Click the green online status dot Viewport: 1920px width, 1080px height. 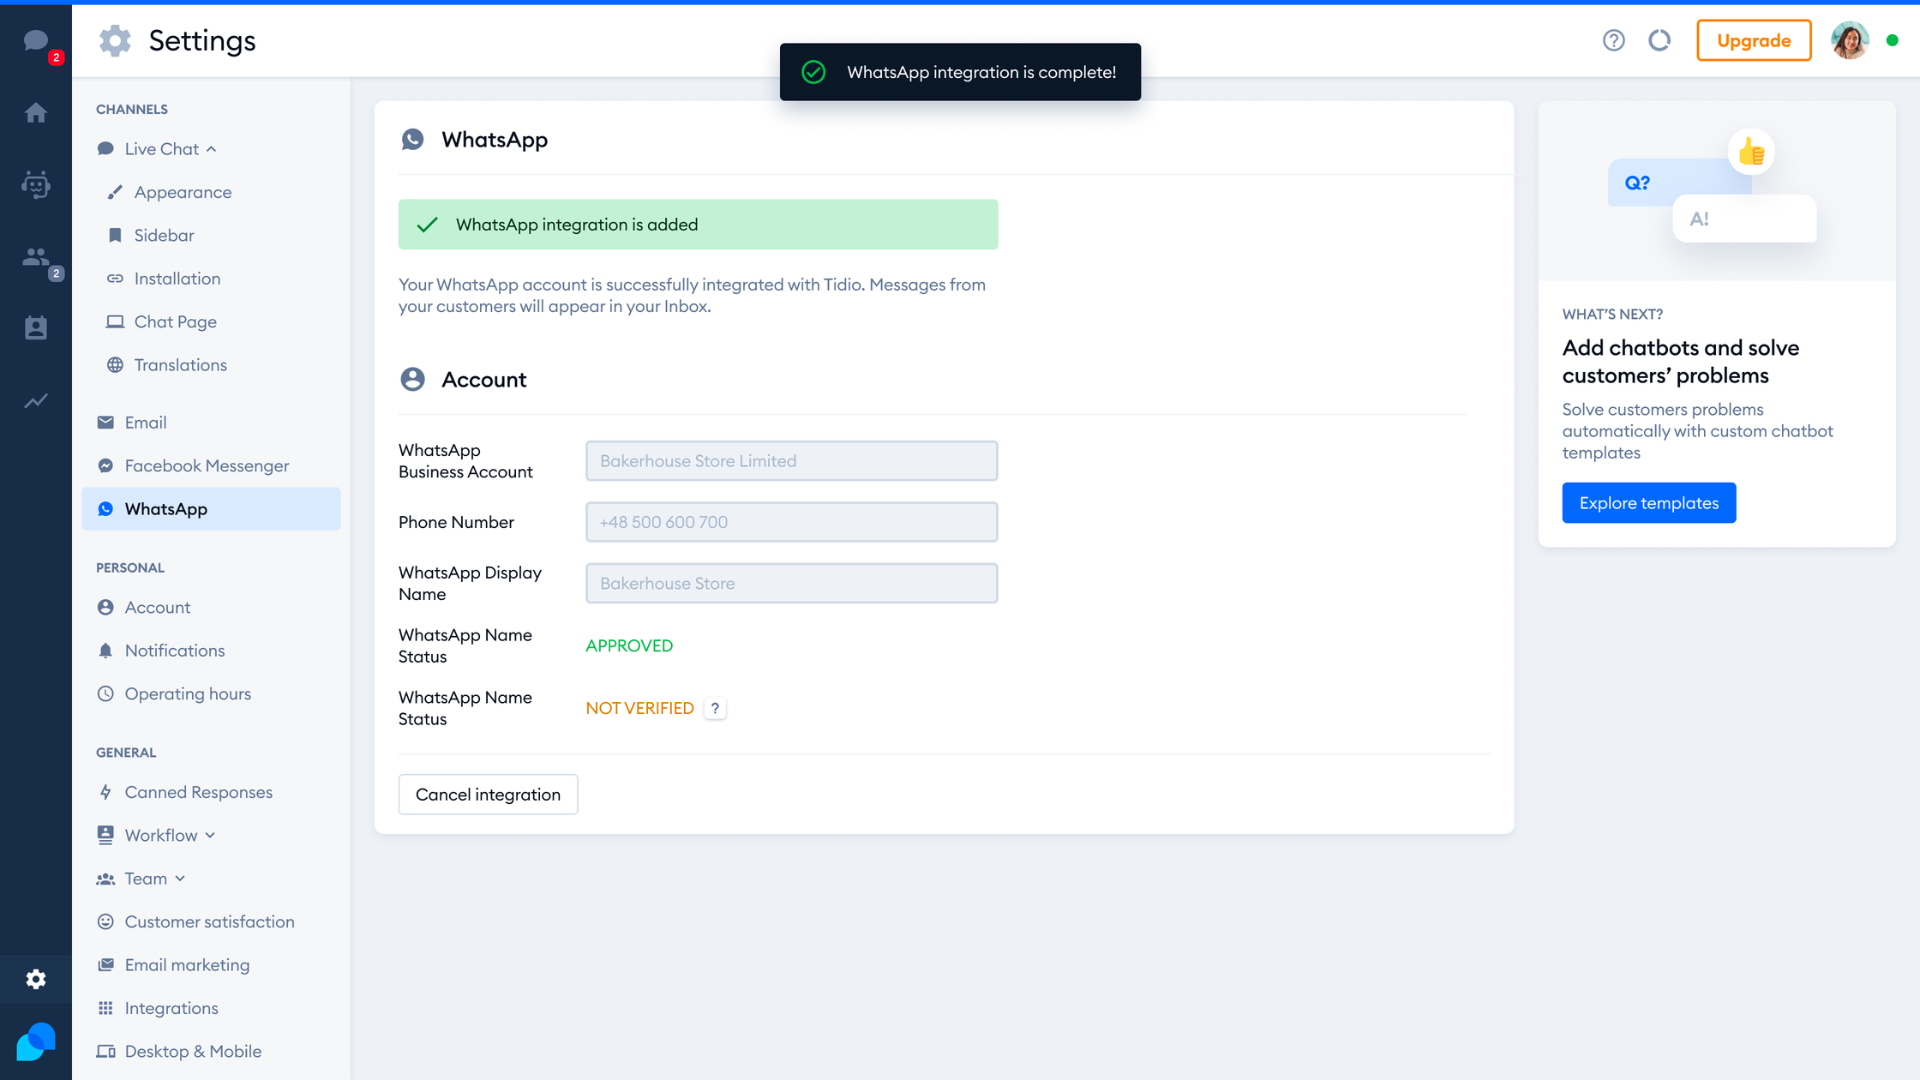(1892, 40)
